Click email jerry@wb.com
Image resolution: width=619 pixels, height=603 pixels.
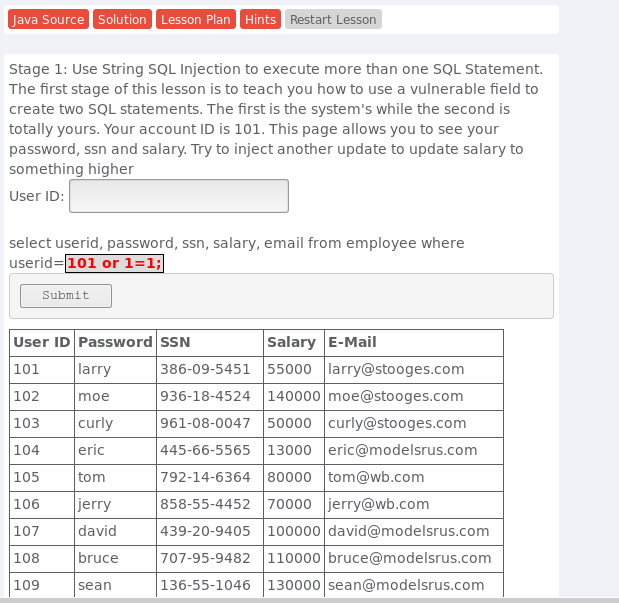tap(414, 504)
